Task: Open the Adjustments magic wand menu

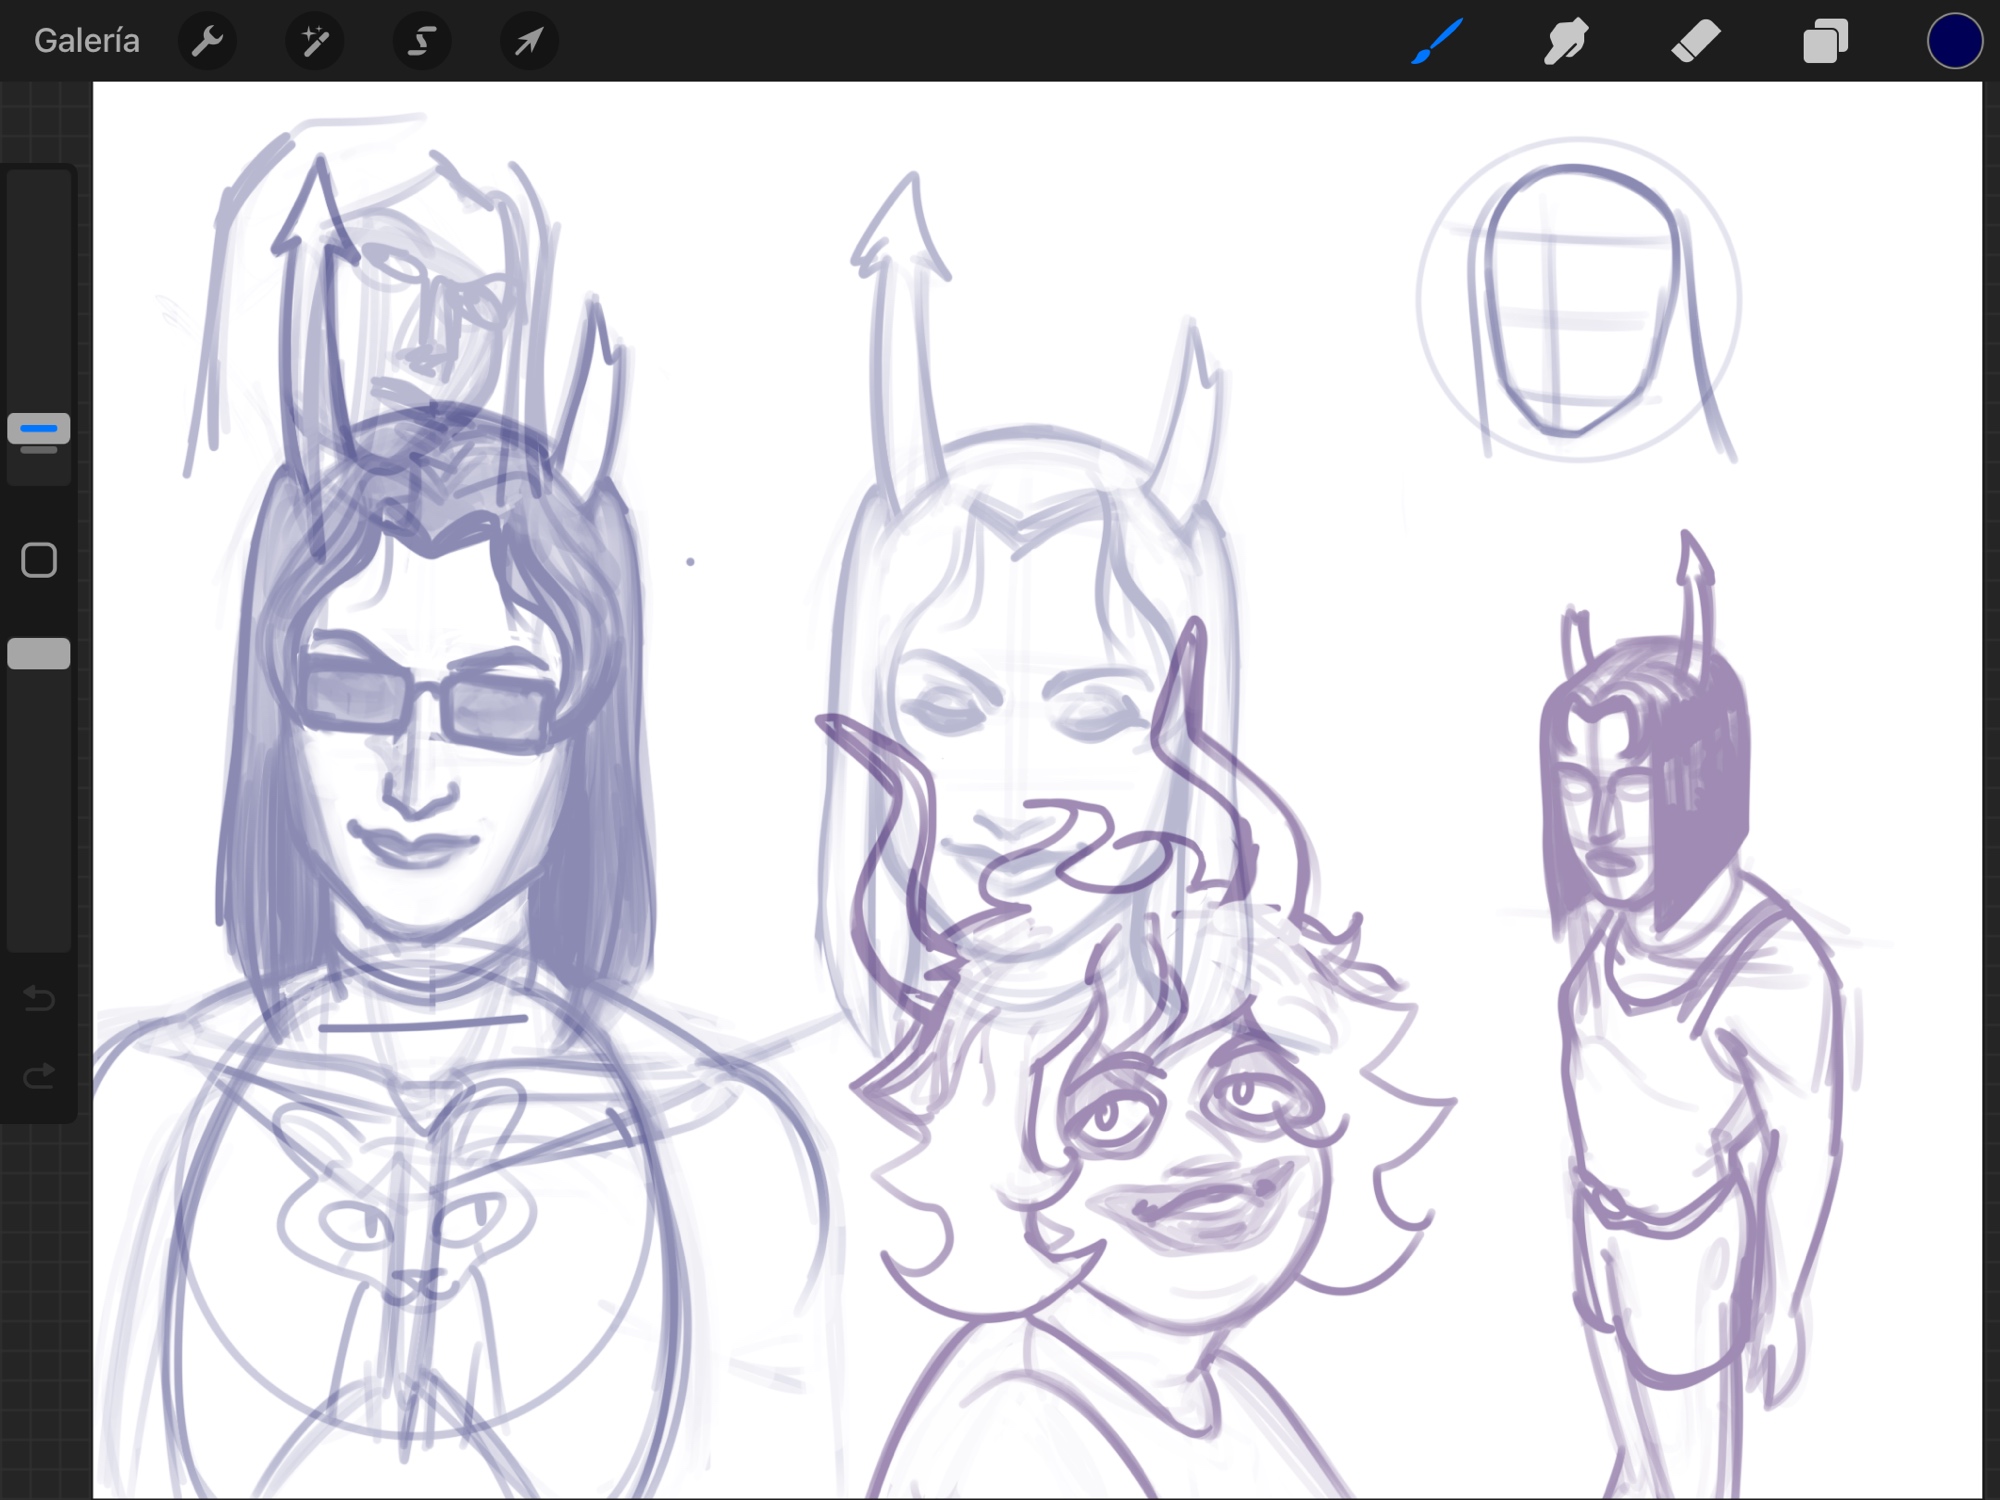Action: click(314, 41)
